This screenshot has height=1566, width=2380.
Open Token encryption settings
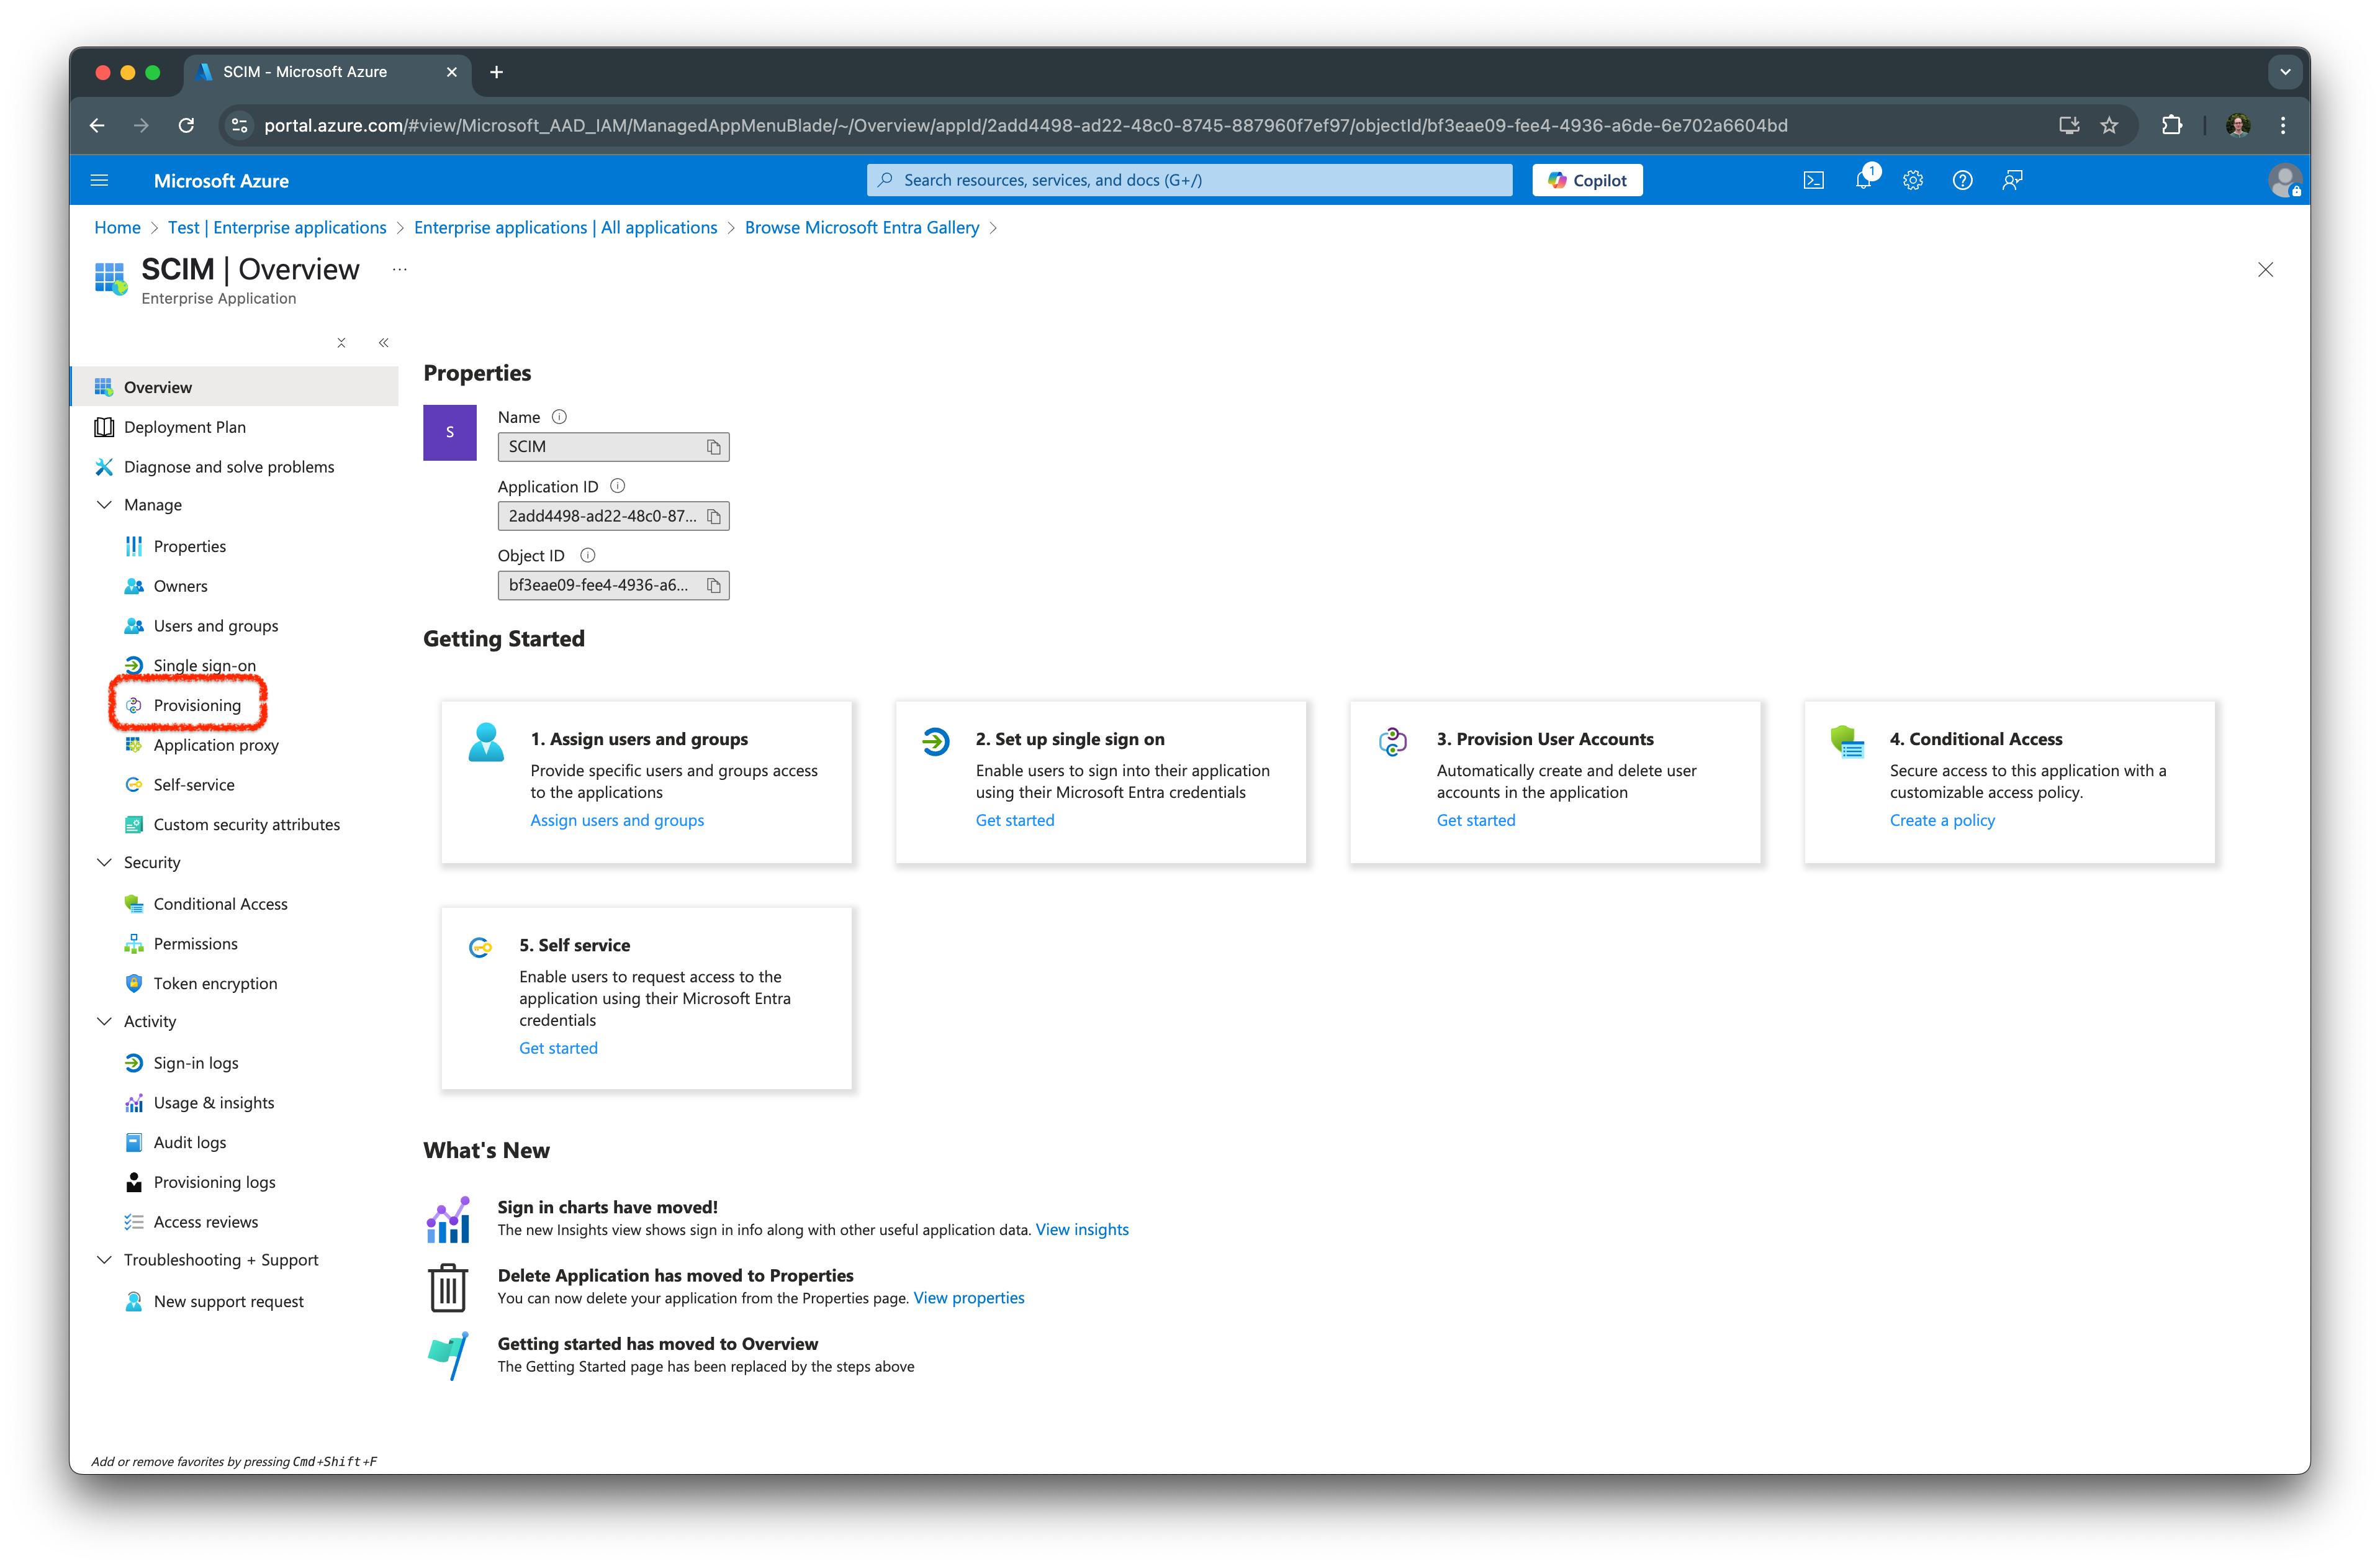pyautogui.click(x=215, y=983)
